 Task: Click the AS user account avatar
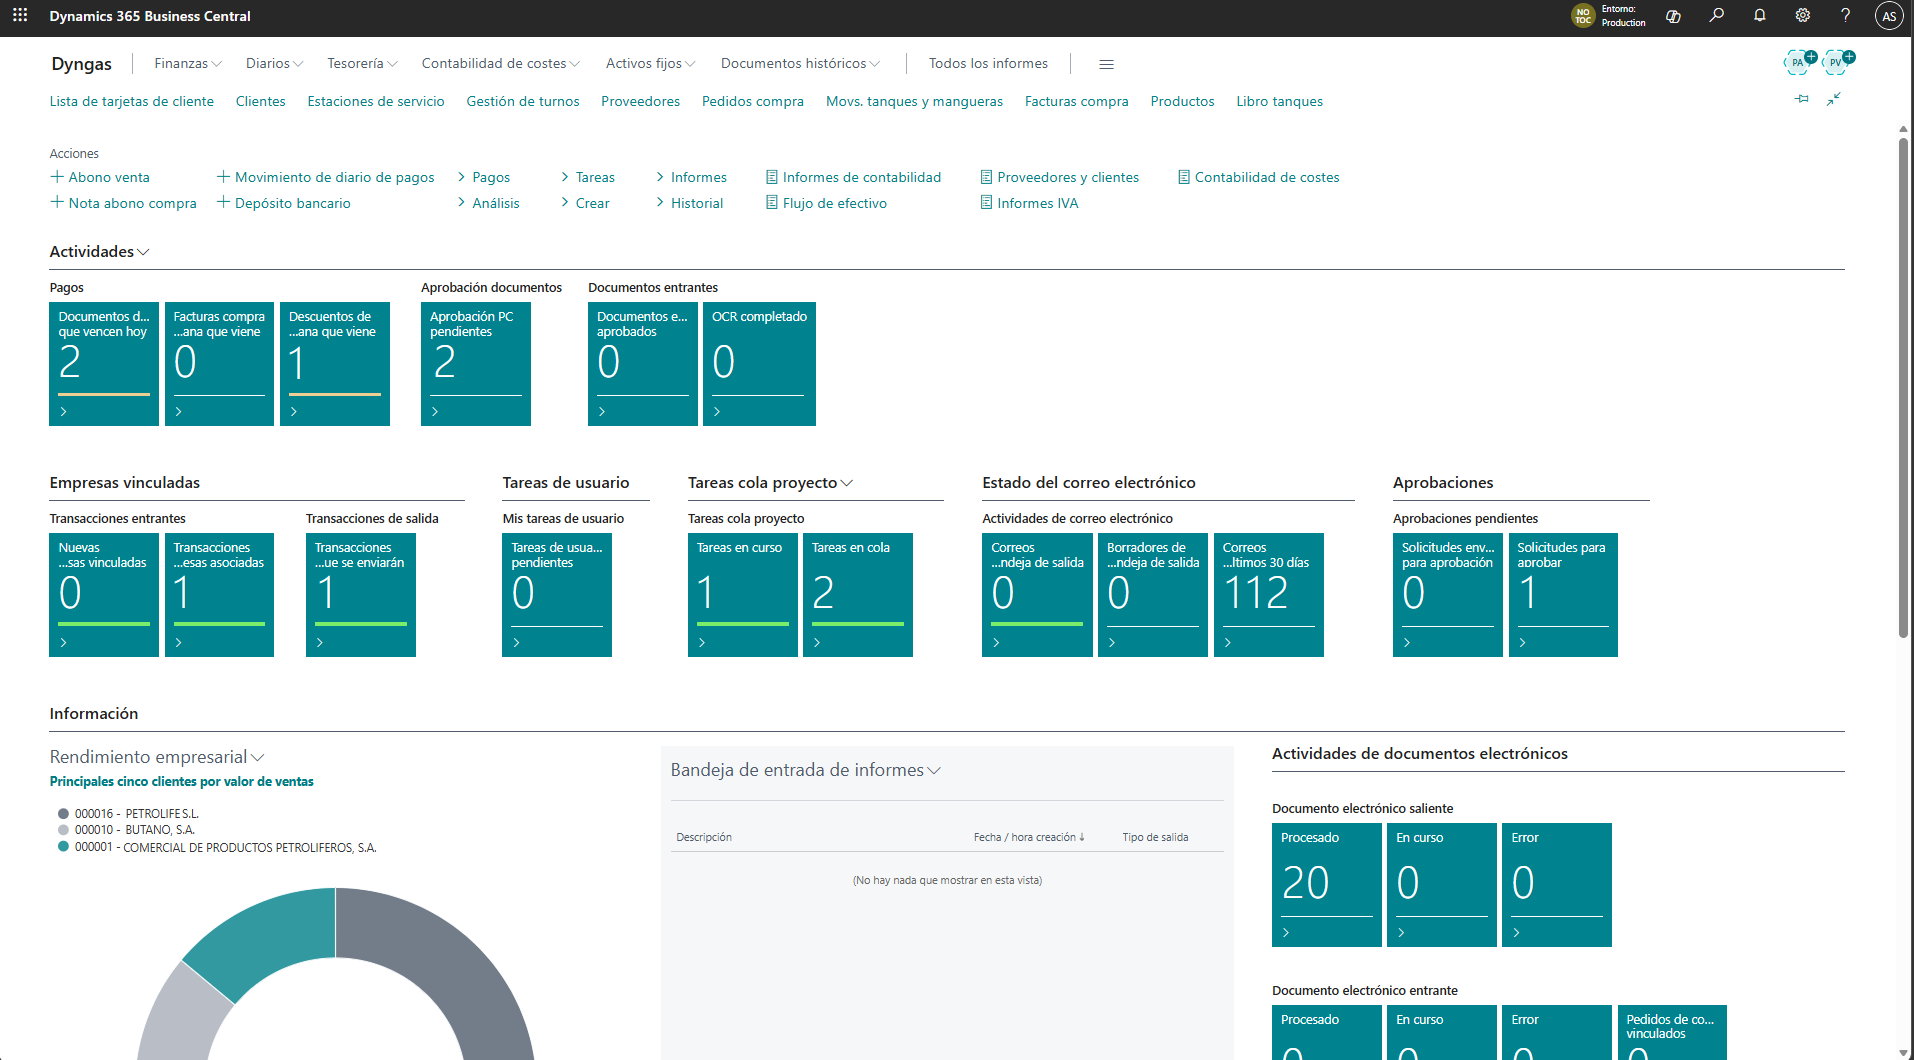point(1889,16)
